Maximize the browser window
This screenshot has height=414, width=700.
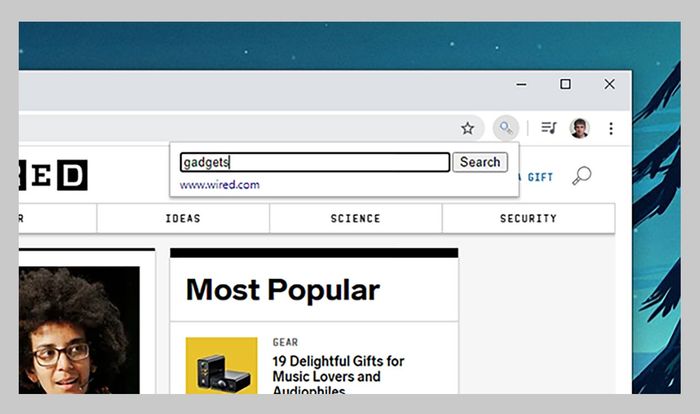point(565,85)
